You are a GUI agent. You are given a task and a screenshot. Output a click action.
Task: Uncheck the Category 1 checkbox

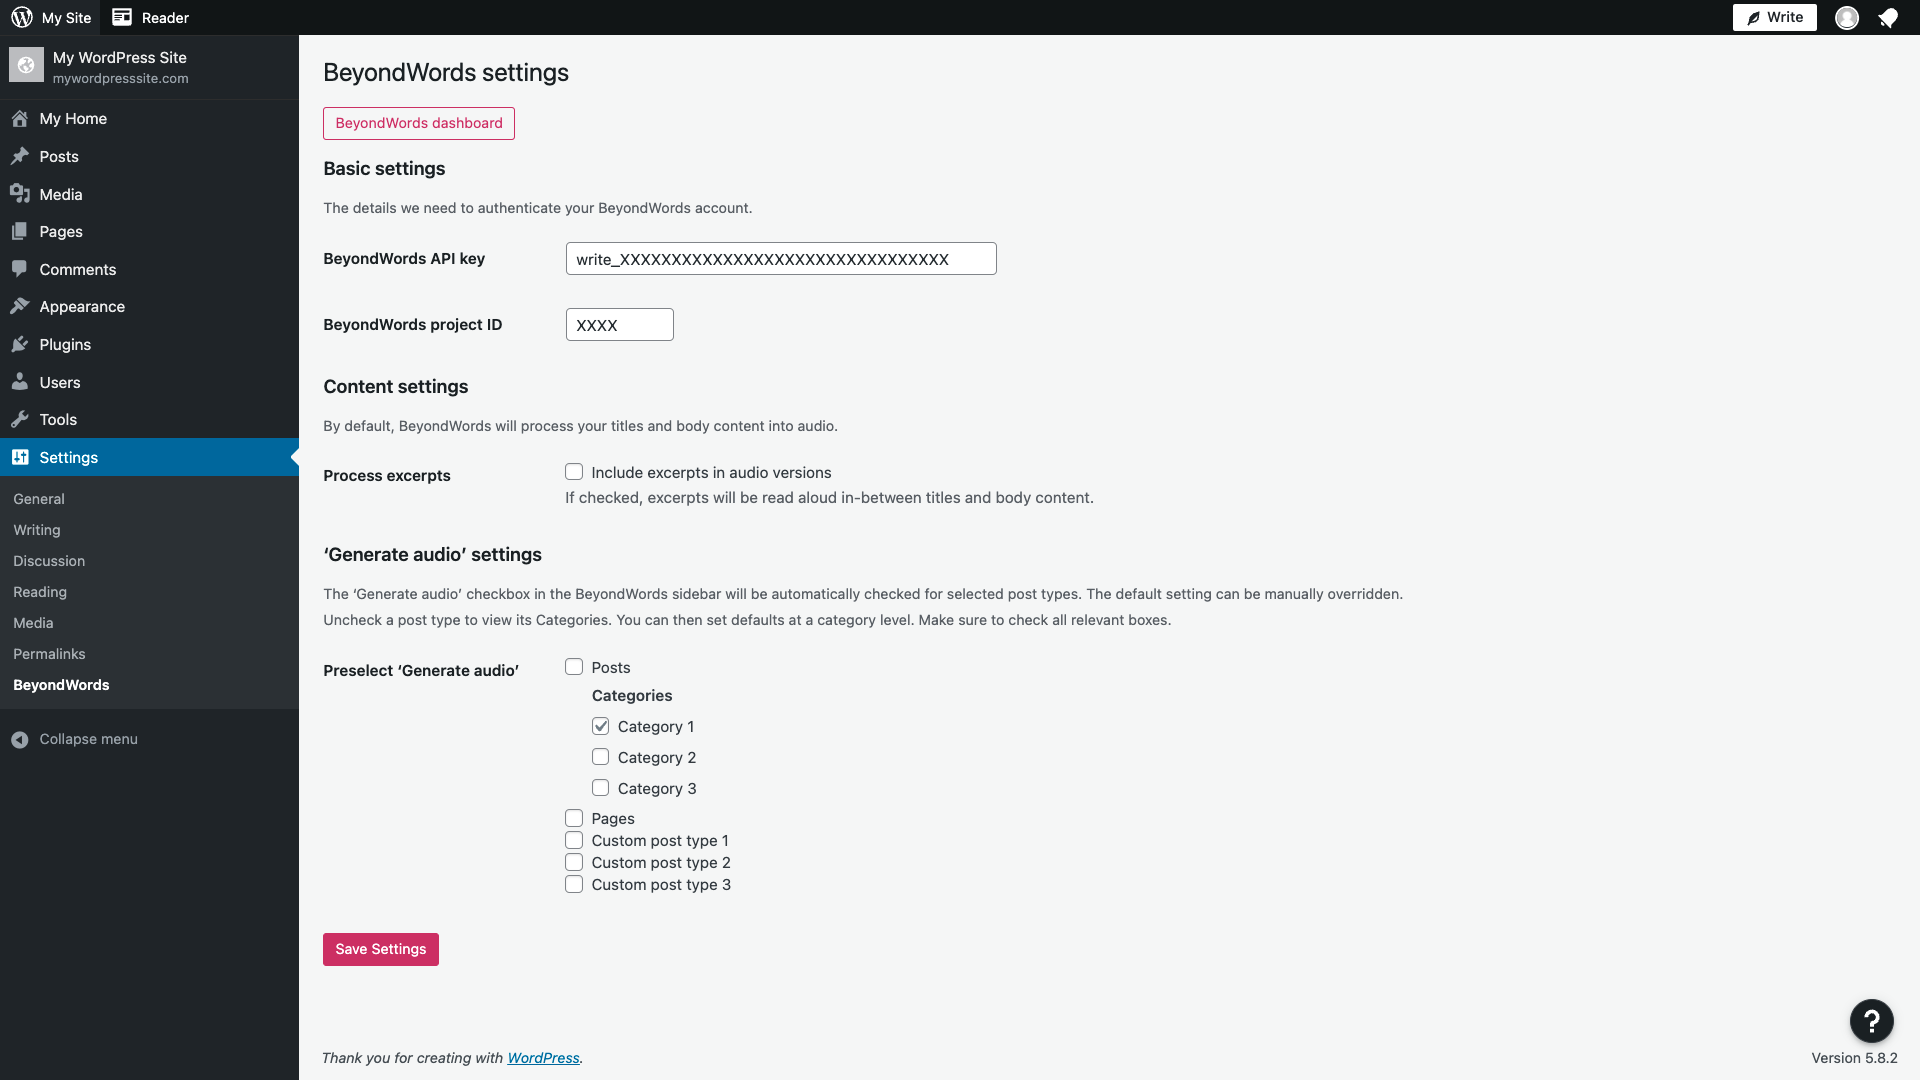600,726
